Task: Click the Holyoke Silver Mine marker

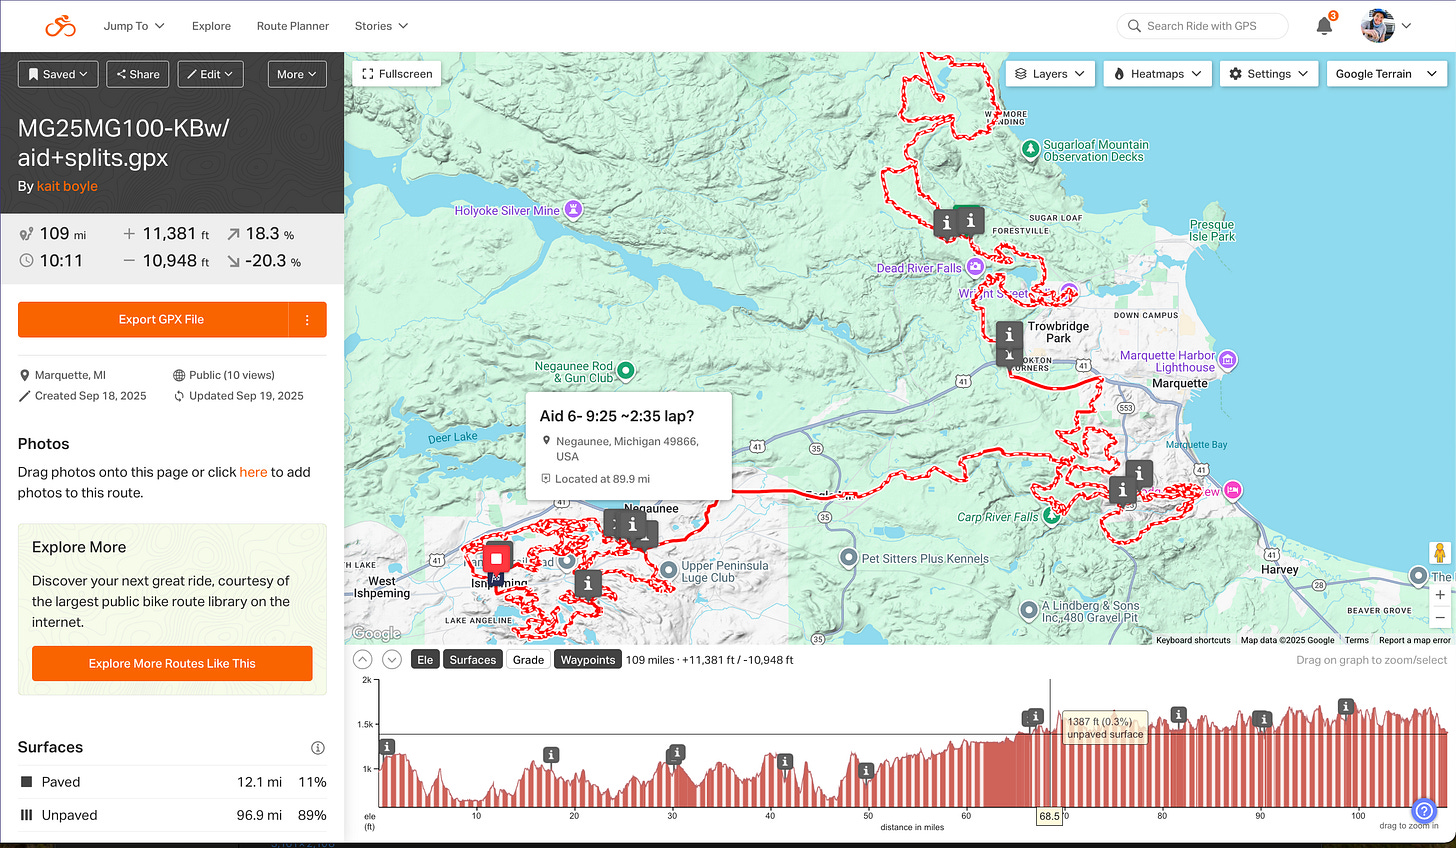Action: [573, 210]
